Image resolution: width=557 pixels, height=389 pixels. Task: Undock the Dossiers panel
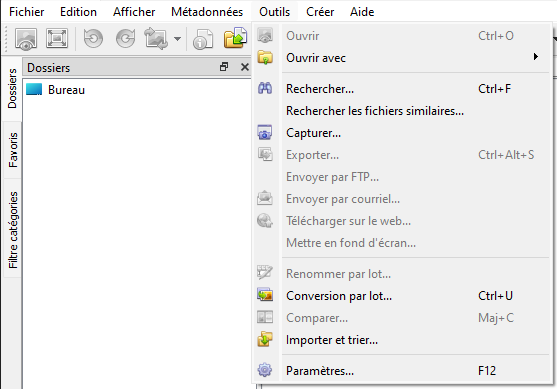pyautogui.click(x=224, y=67)
